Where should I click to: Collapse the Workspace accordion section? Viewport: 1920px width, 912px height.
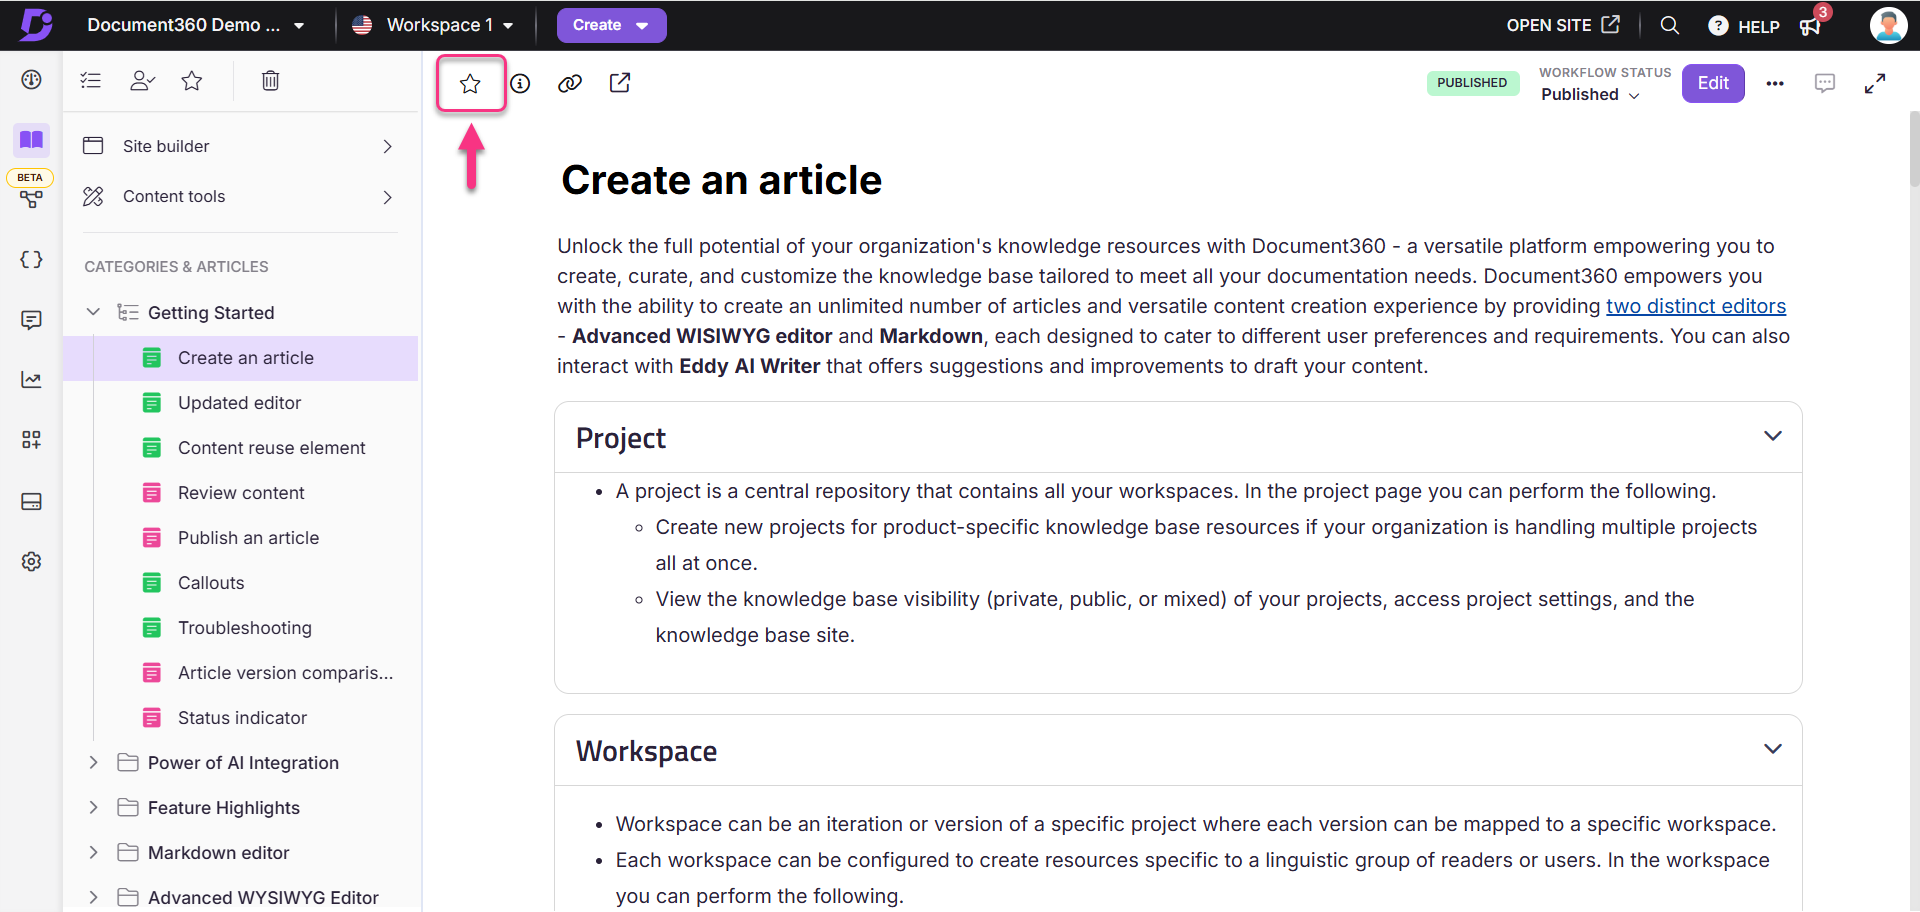click(x=1773, y=749)
